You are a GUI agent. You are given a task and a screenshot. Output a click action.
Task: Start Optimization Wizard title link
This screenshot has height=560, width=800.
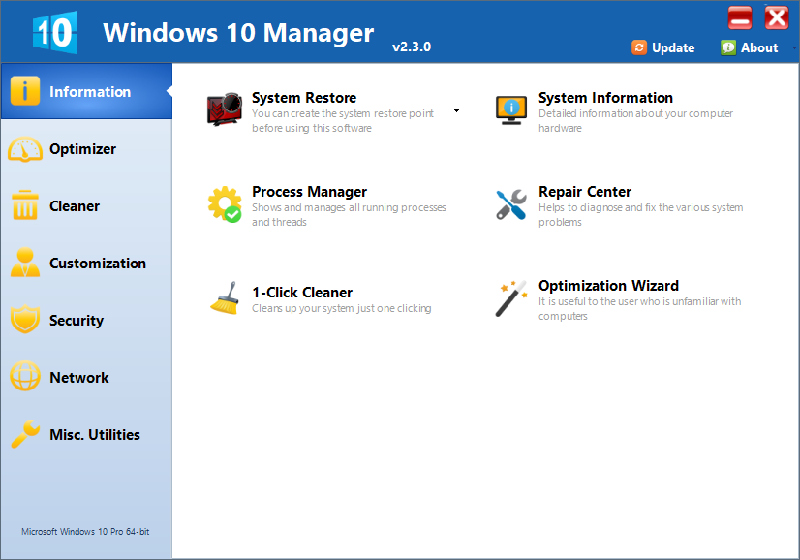[608, 286]
